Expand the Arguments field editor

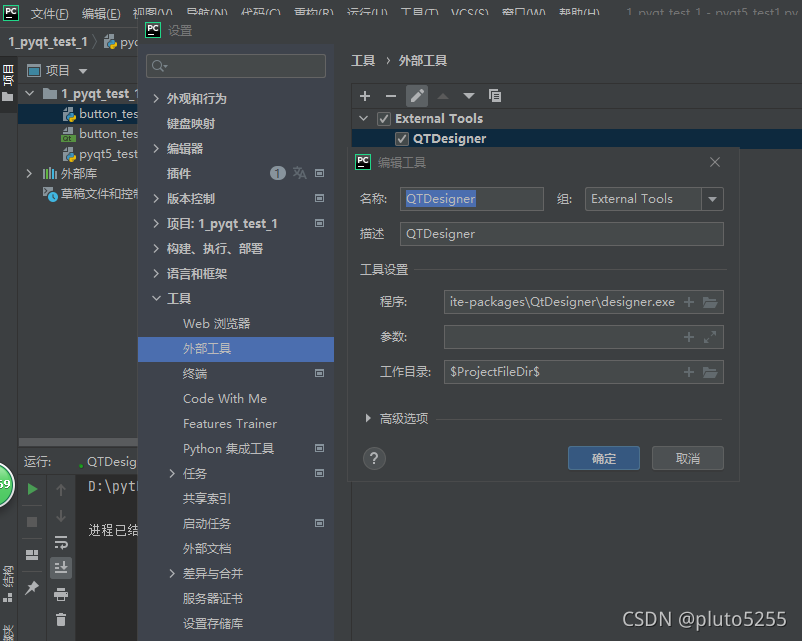[x=710, y=337]
